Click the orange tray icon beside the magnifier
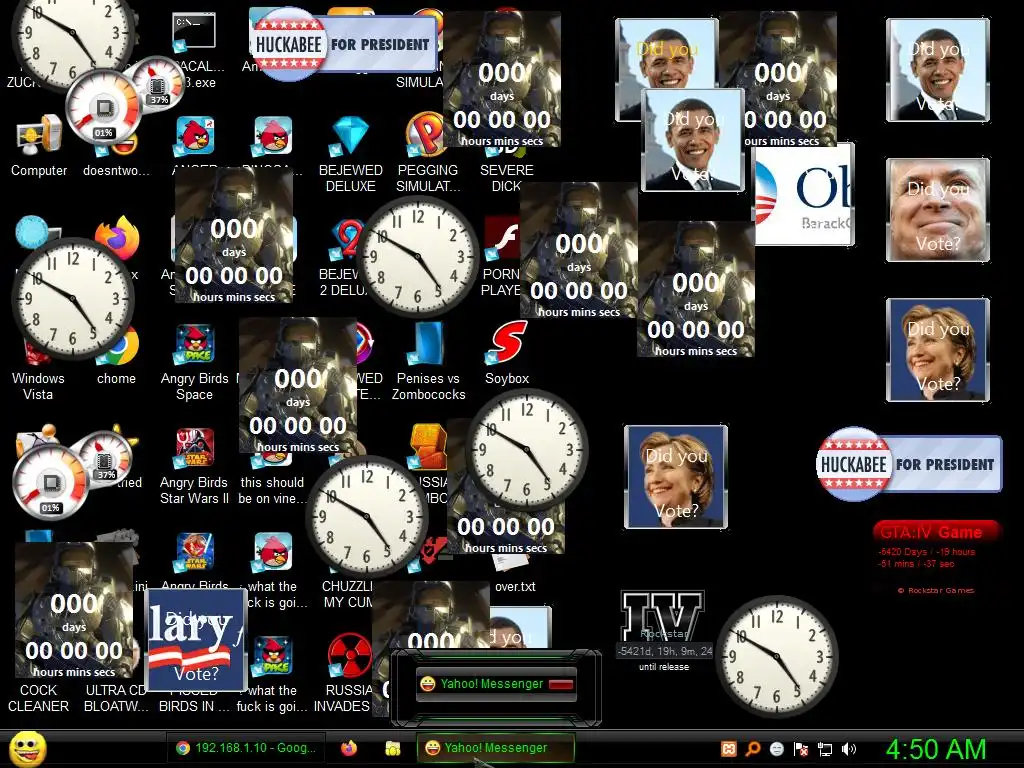 pyautogui.click(x=729, y=749)
